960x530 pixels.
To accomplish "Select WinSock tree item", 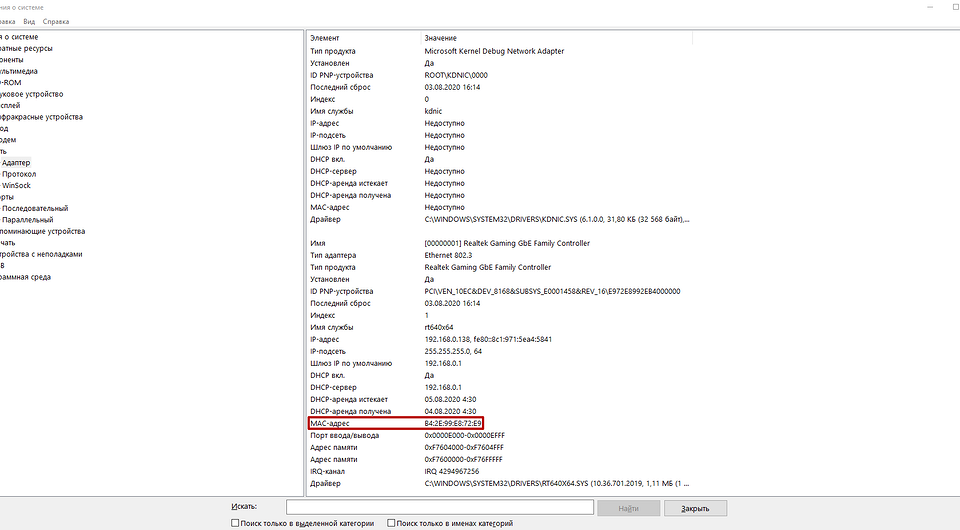I will [17, 185].
